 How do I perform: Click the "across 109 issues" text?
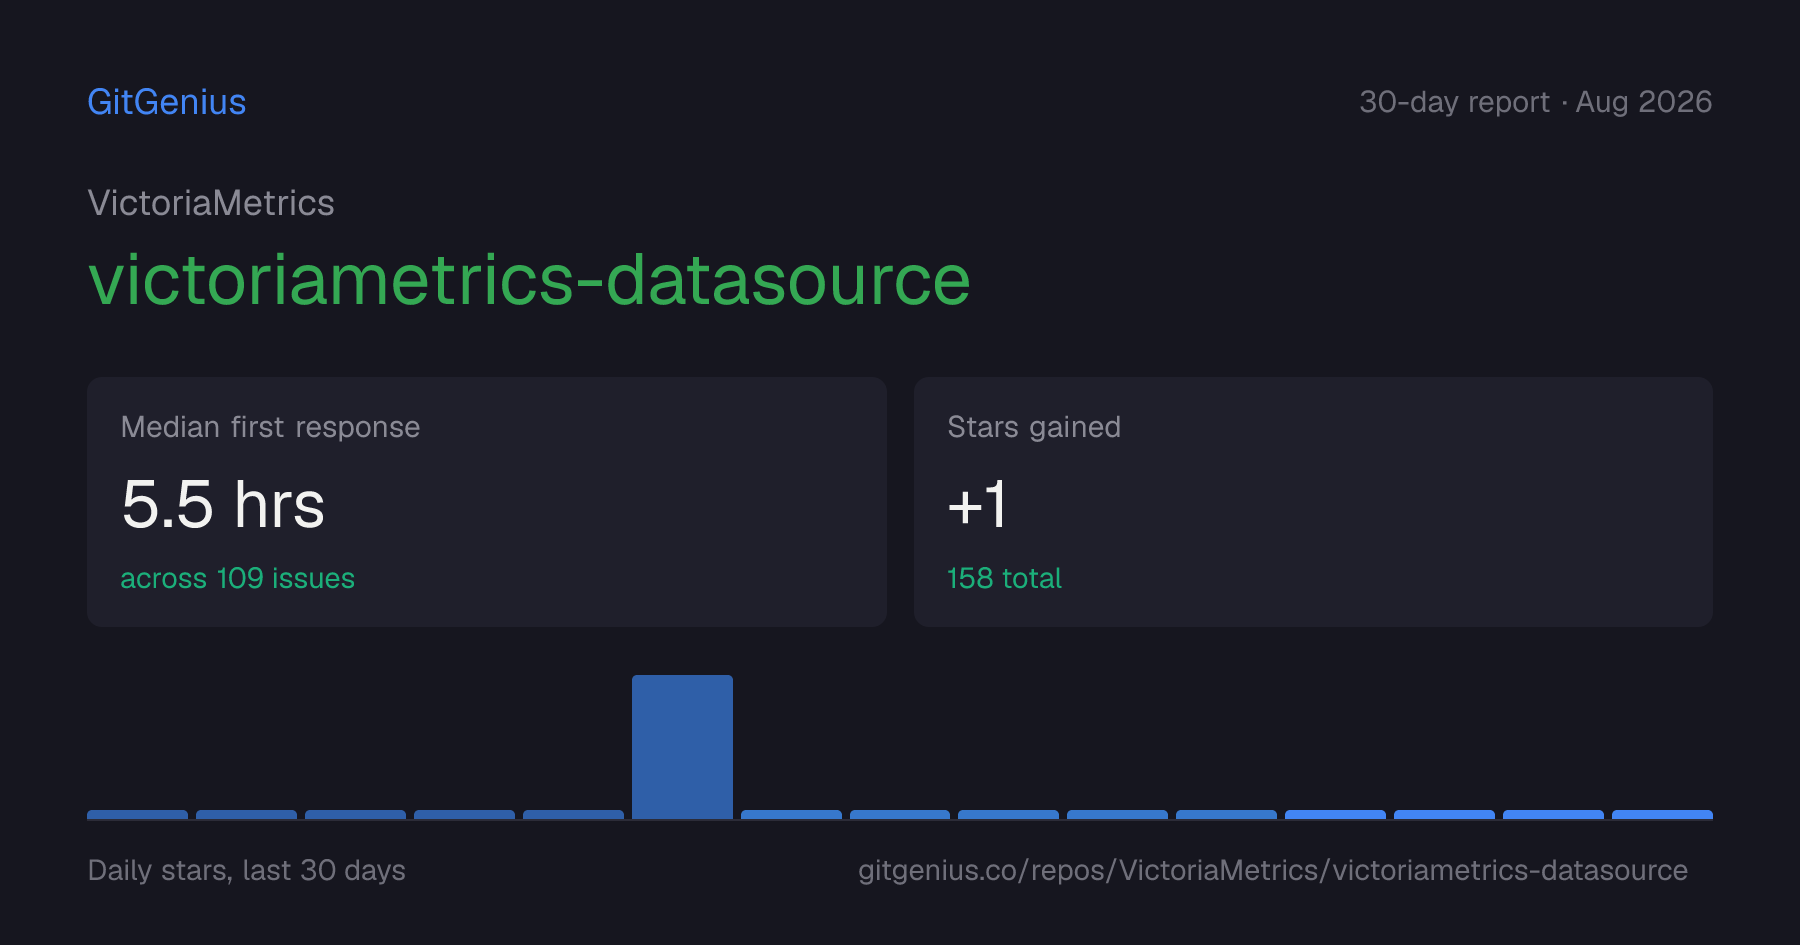click(237, 578)
